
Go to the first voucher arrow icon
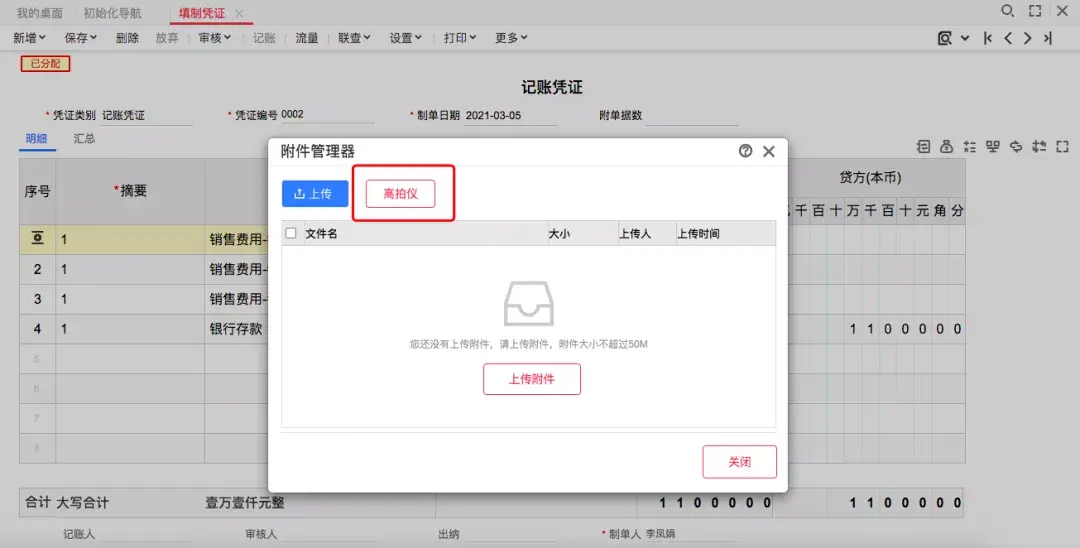[x=988, y=39]
